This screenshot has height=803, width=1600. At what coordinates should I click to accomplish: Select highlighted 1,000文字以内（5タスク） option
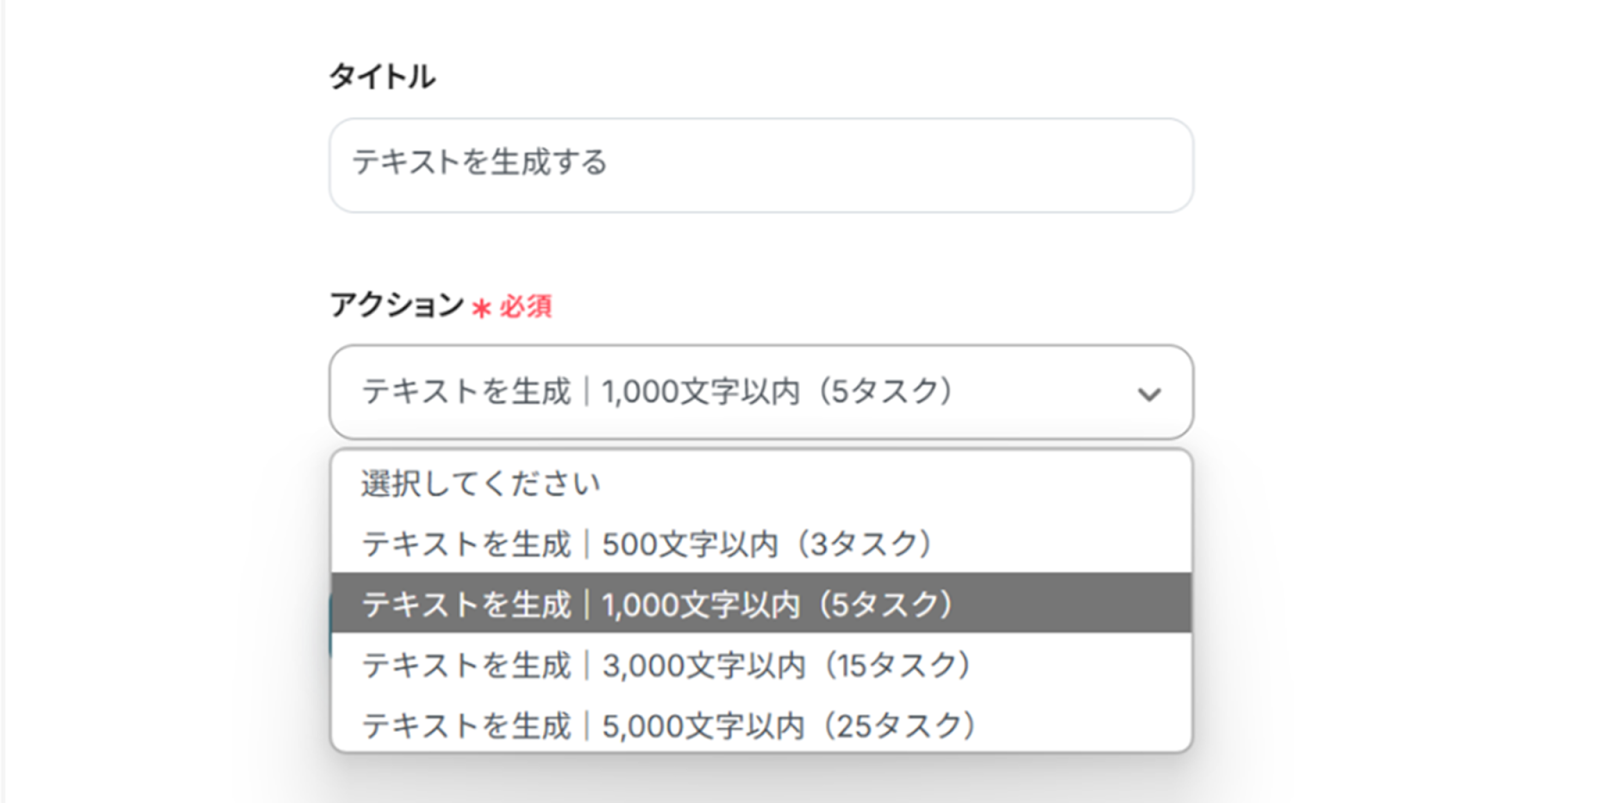tap(657, 604)
